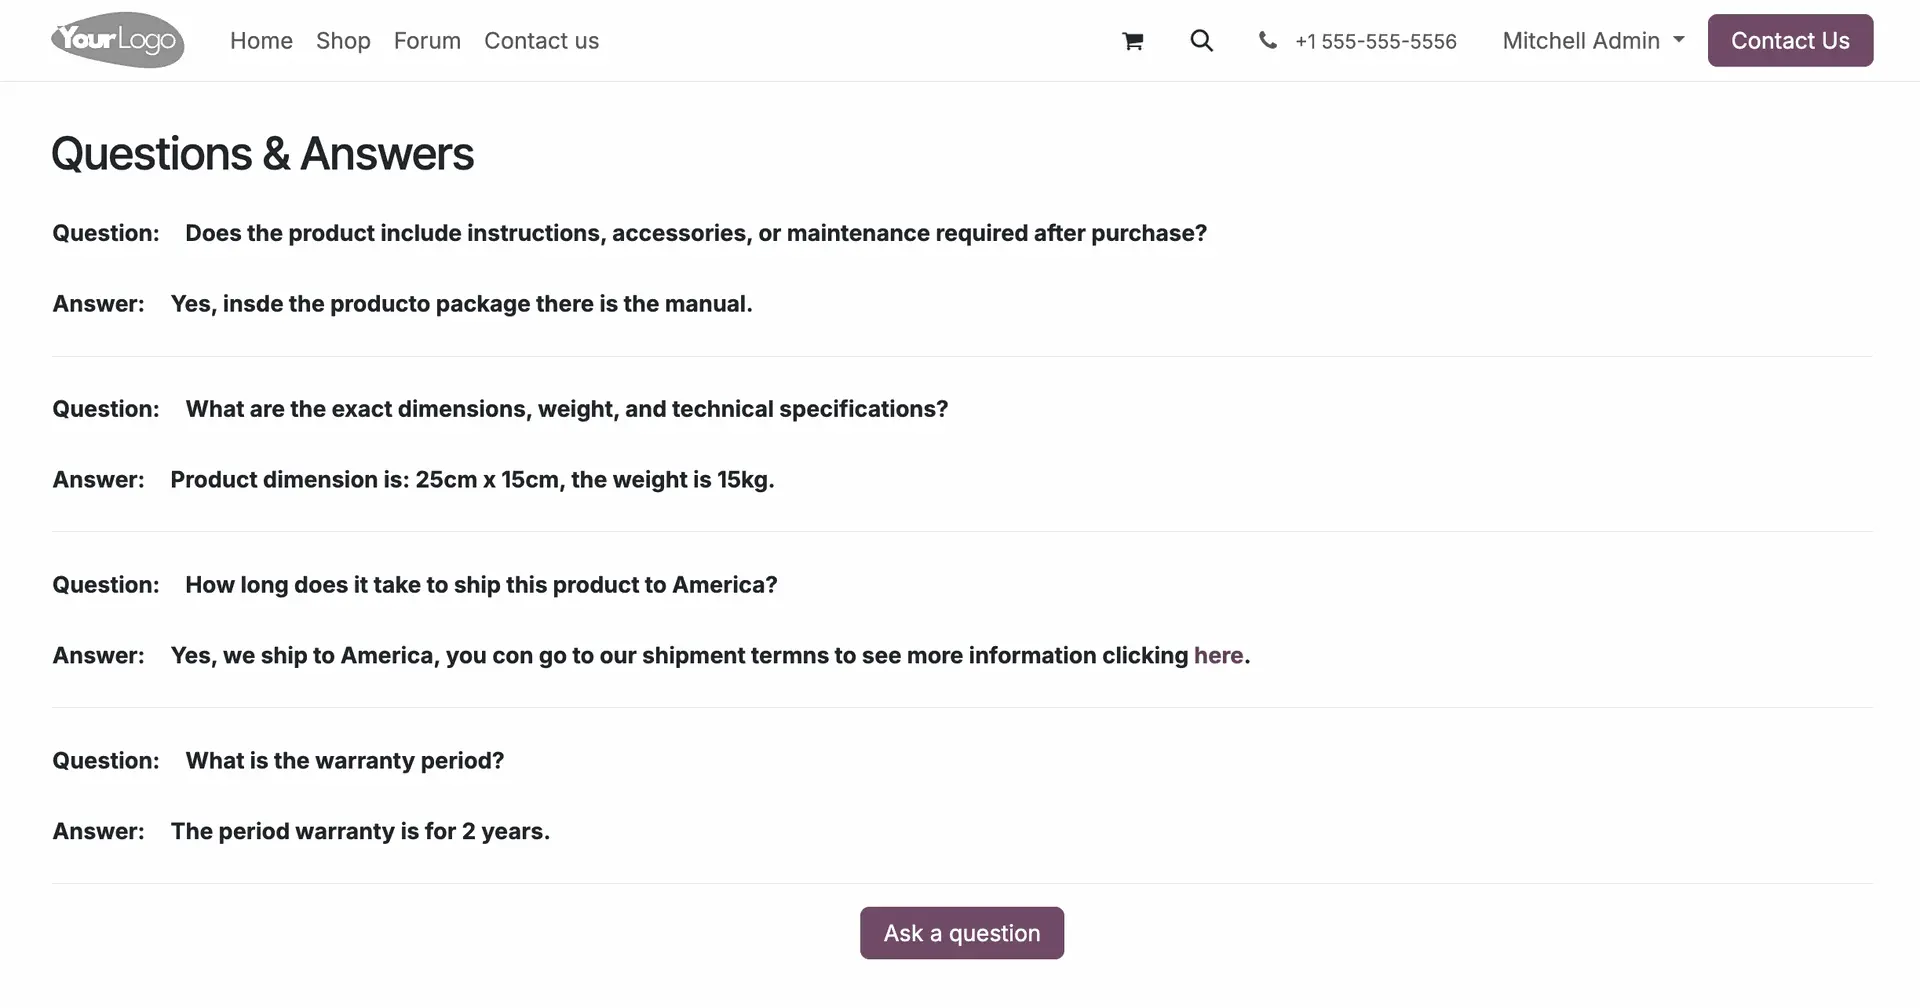Image resolution: width=1920 pixels, height=1008 pixels.
Task: Open the Shop menu item
Action: [x=343, y=41]
